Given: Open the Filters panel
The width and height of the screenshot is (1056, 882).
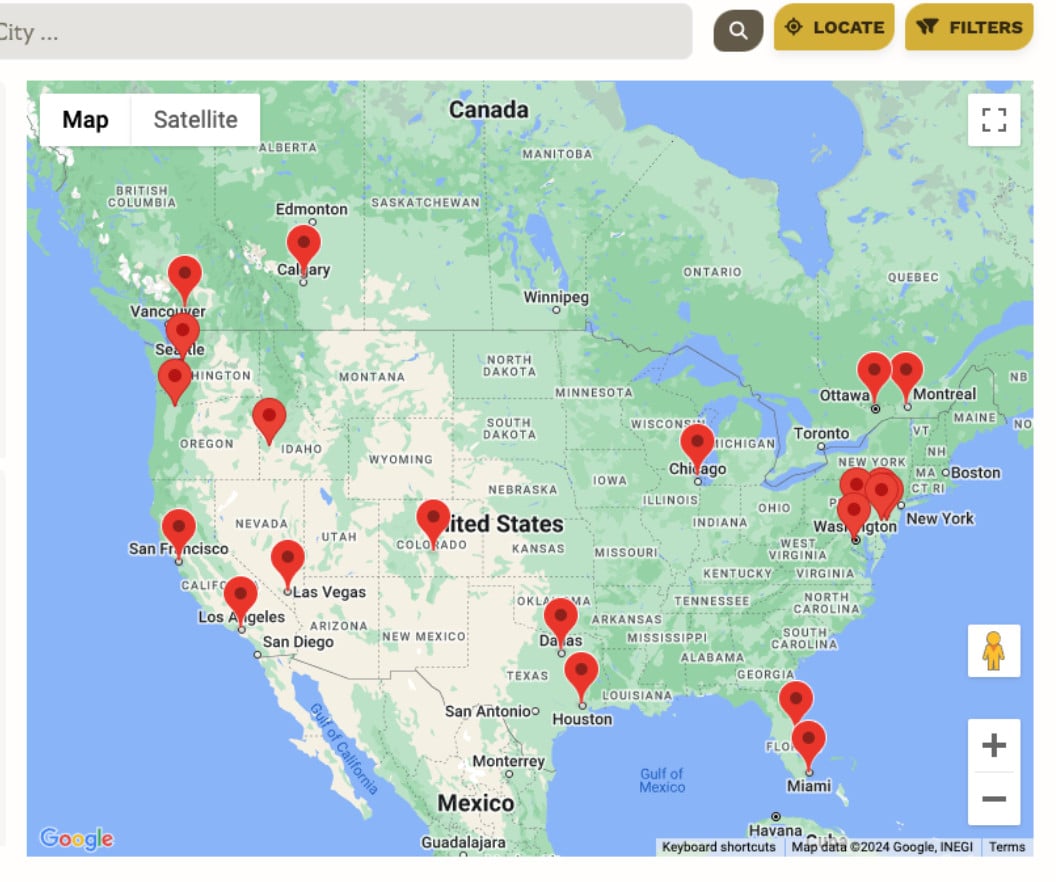Looking at the screenshot, I should (x=970, y=28).
